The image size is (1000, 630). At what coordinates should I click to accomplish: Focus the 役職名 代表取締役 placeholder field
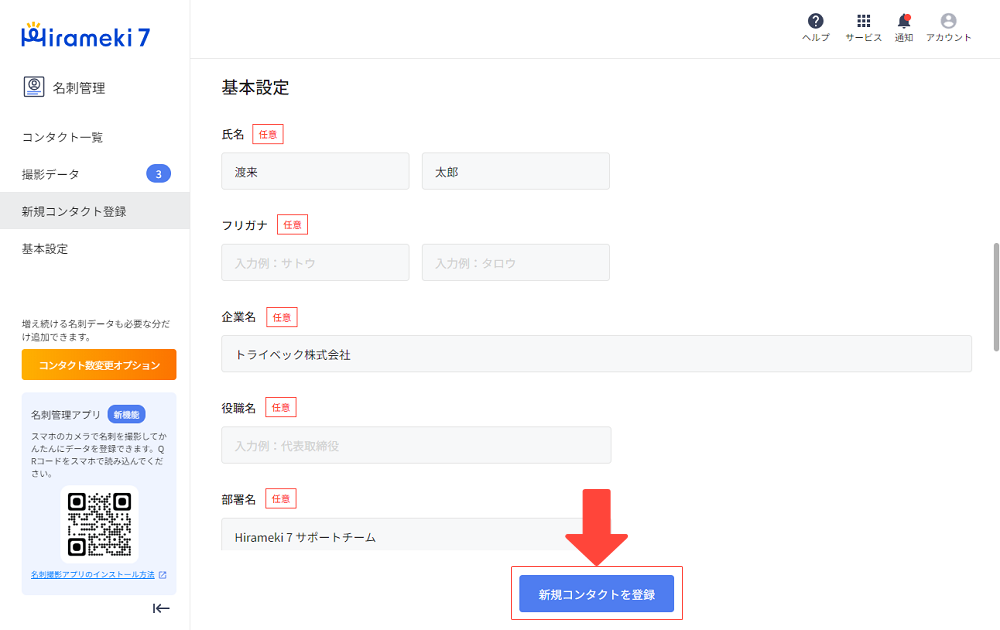click(x=416, y=445)
